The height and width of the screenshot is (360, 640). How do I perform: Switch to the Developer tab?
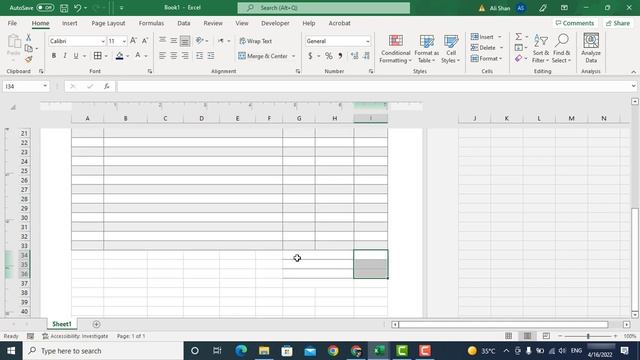tap(275, 23)
